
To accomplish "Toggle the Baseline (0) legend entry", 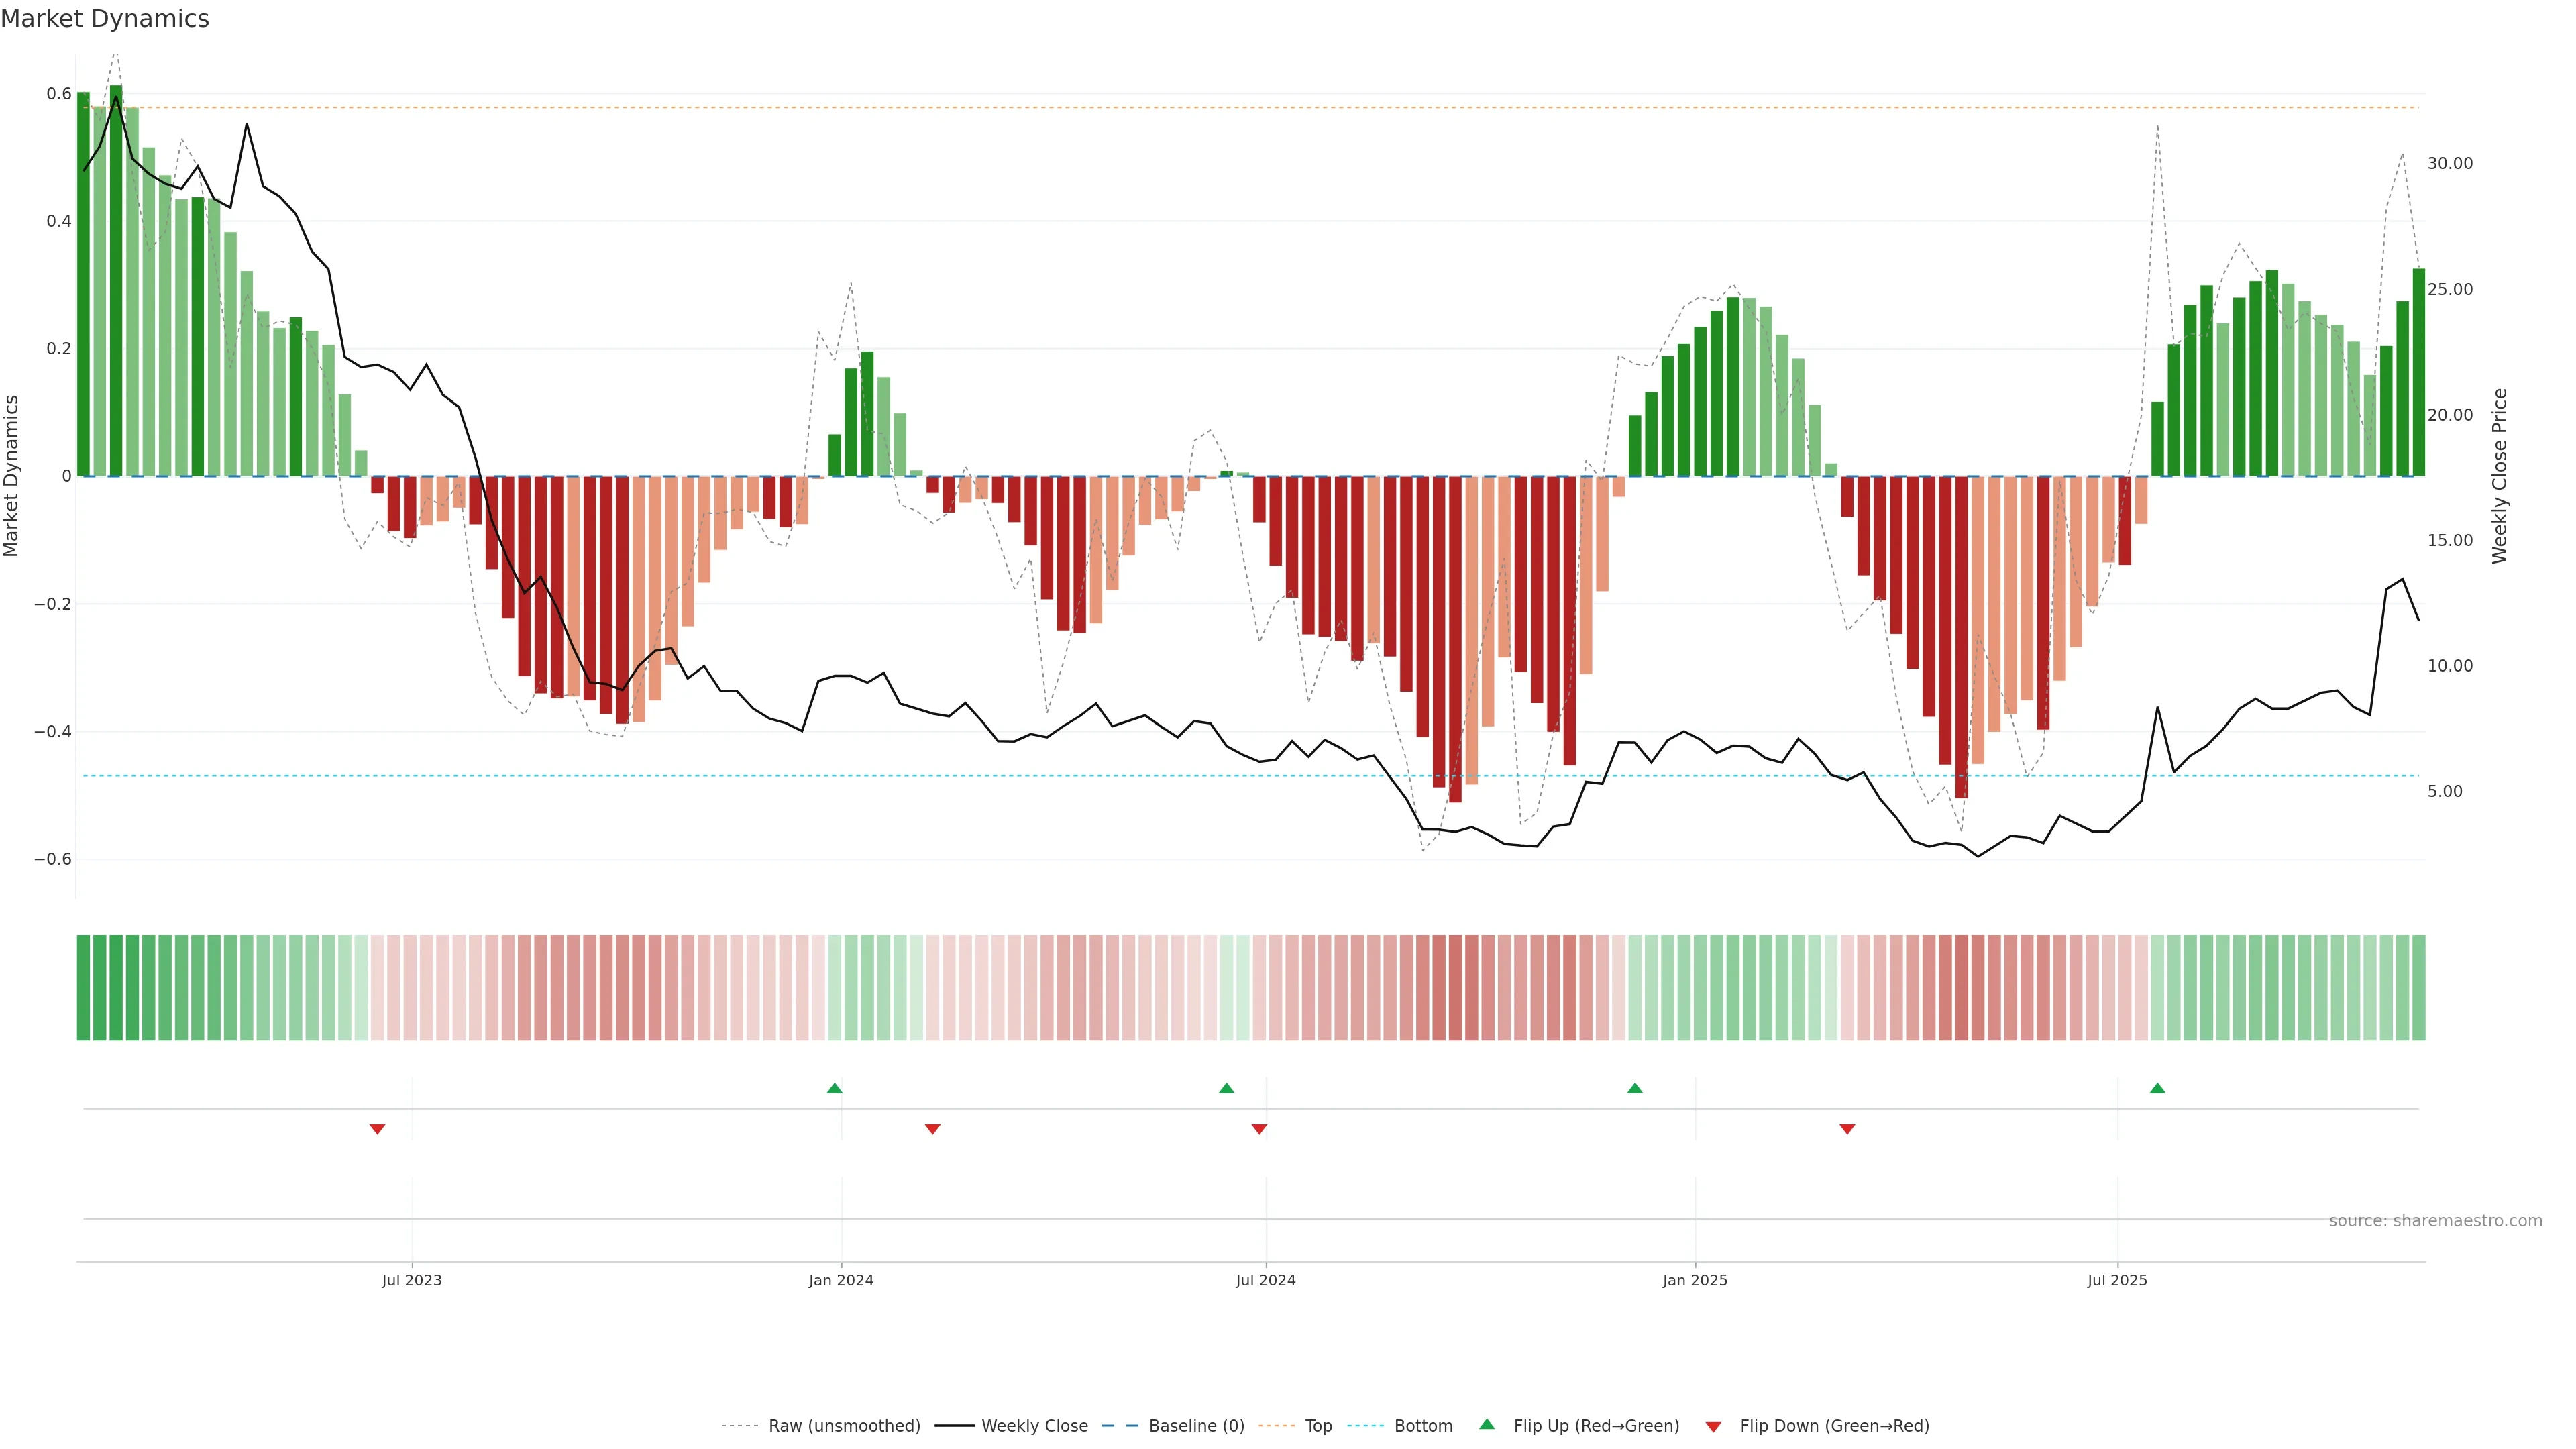I will [1196, 1426].
